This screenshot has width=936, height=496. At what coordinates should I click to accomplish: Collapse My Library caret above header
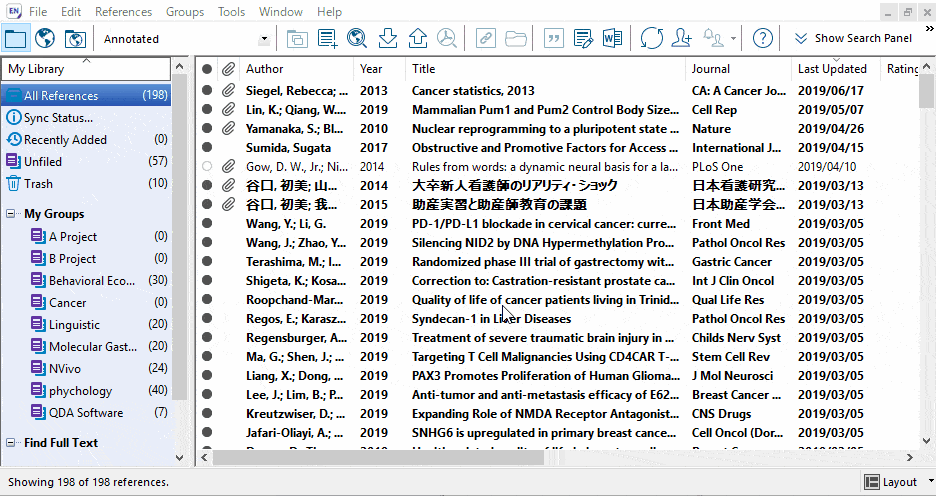coord(86,60)
